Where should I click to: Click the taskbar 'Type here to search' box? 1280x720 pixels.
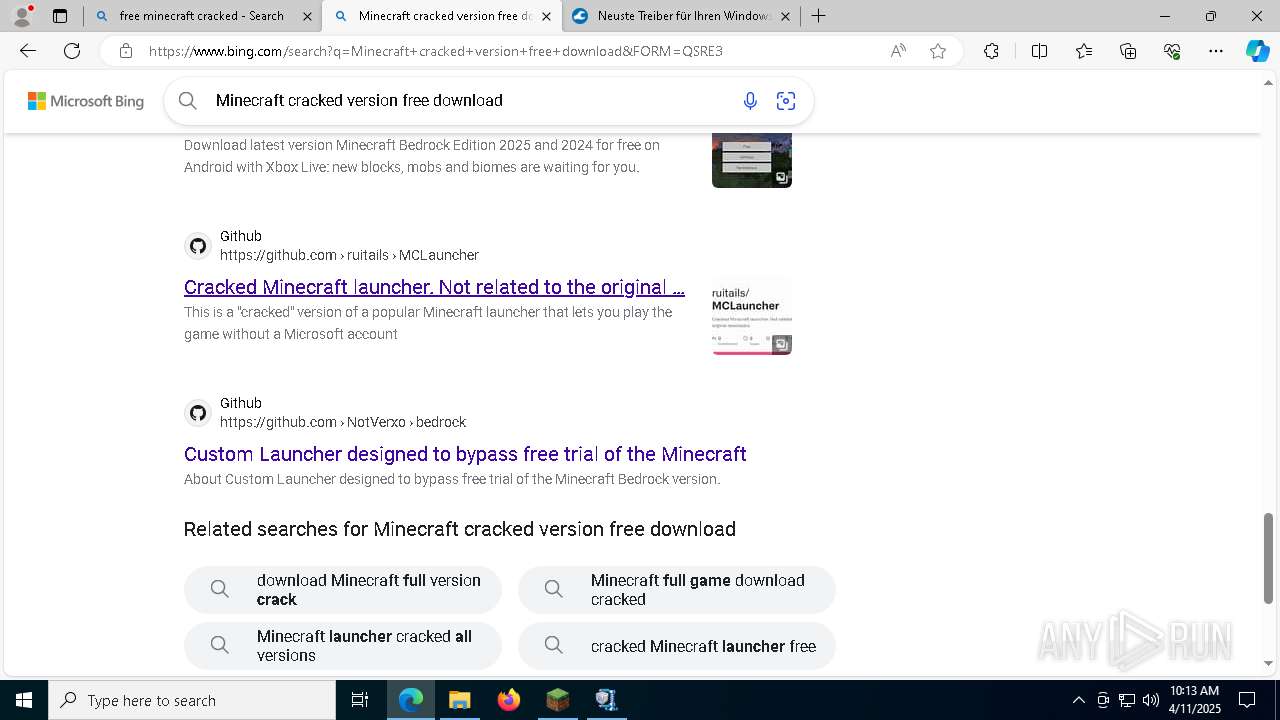tap(192, 700)
